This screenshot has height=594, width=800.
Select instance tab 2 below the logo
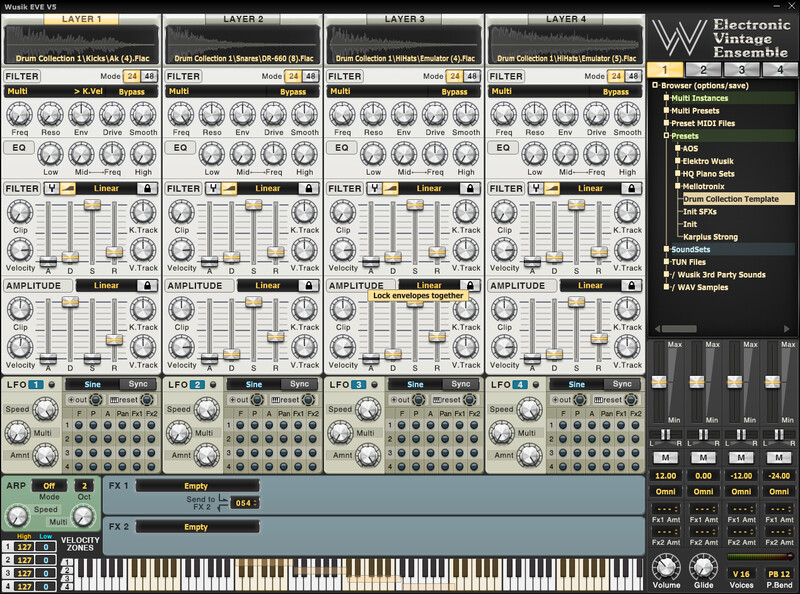[x=703, y=70]
